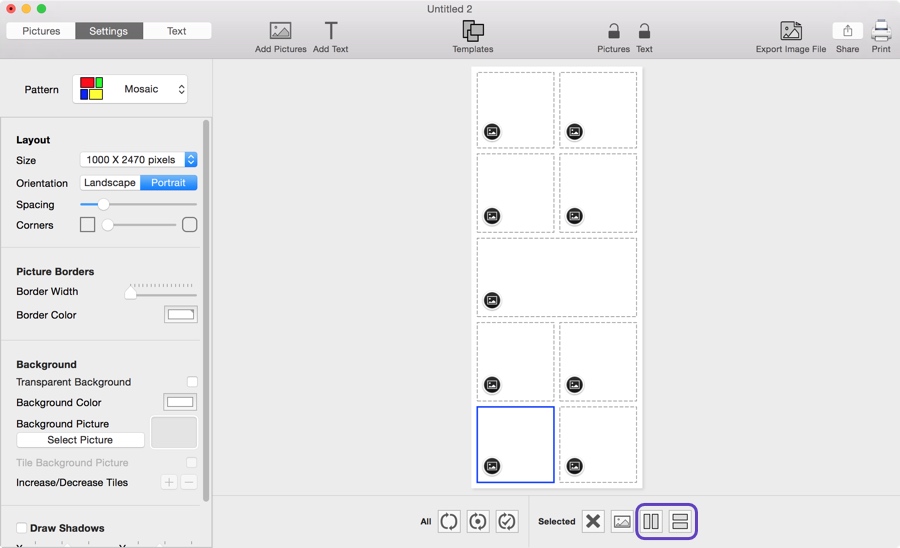Adjust the Spacing slider
Viewport: 900px width, 548px height.
[138, 204]
